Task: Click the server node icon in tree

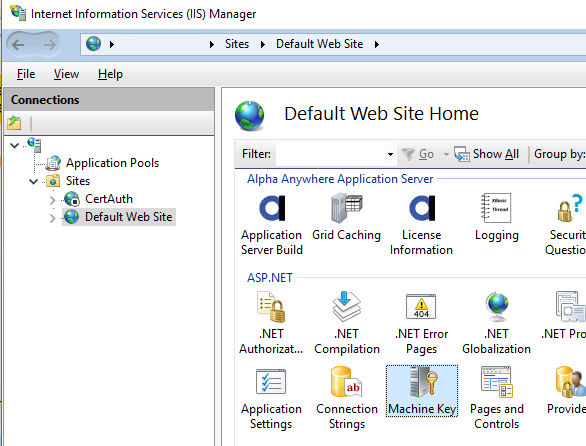Action: (34, 145)
